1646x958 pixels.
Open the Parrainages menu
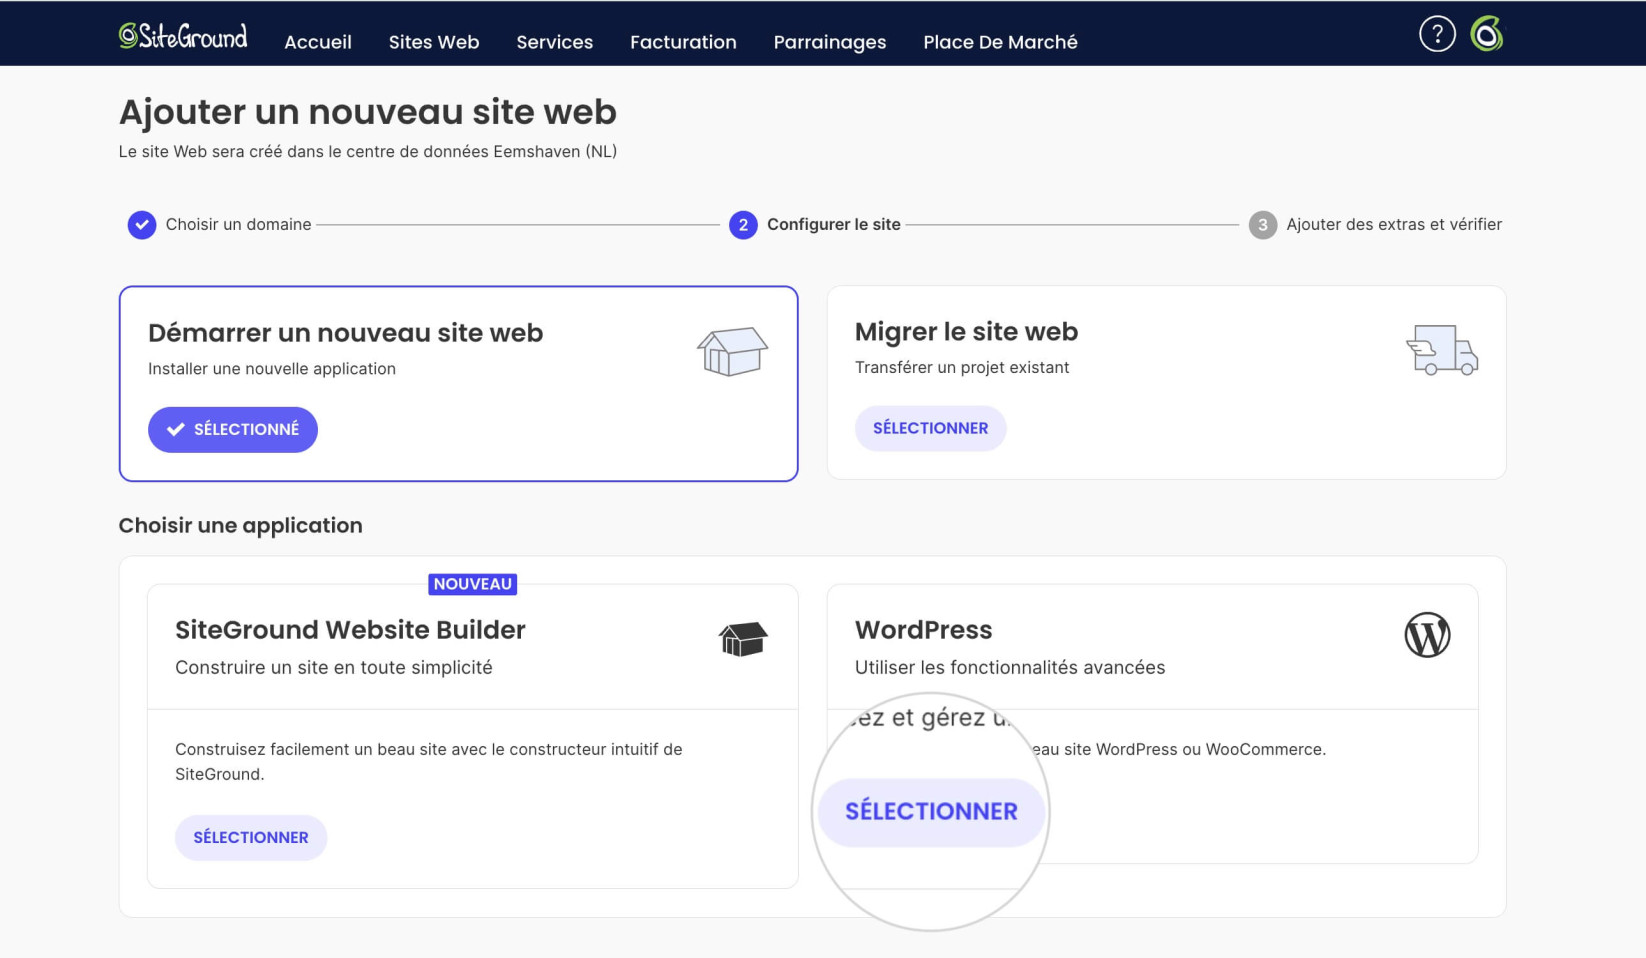tap(830, 42)
